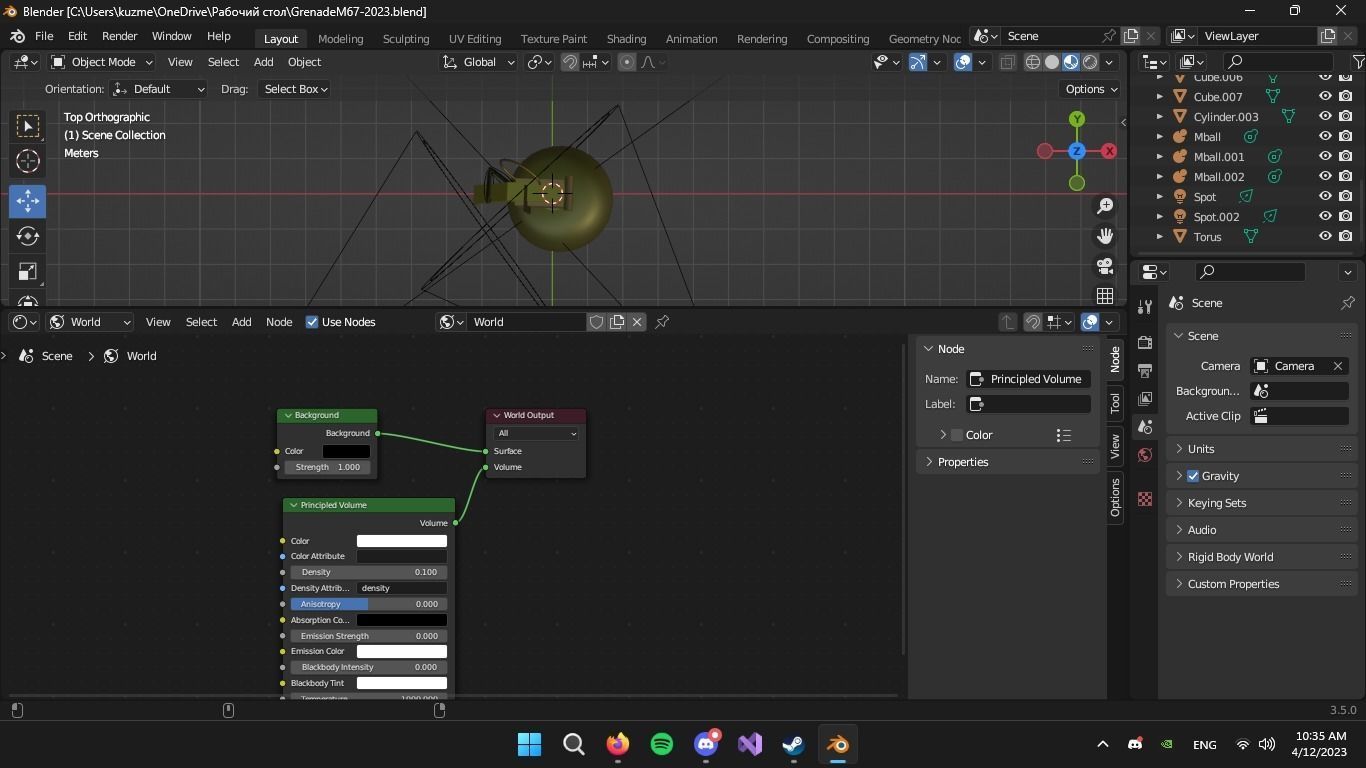Activate the Select Box tool icon
The image size is (1366, 768).
pyautogui.click(x=28, y=125)
